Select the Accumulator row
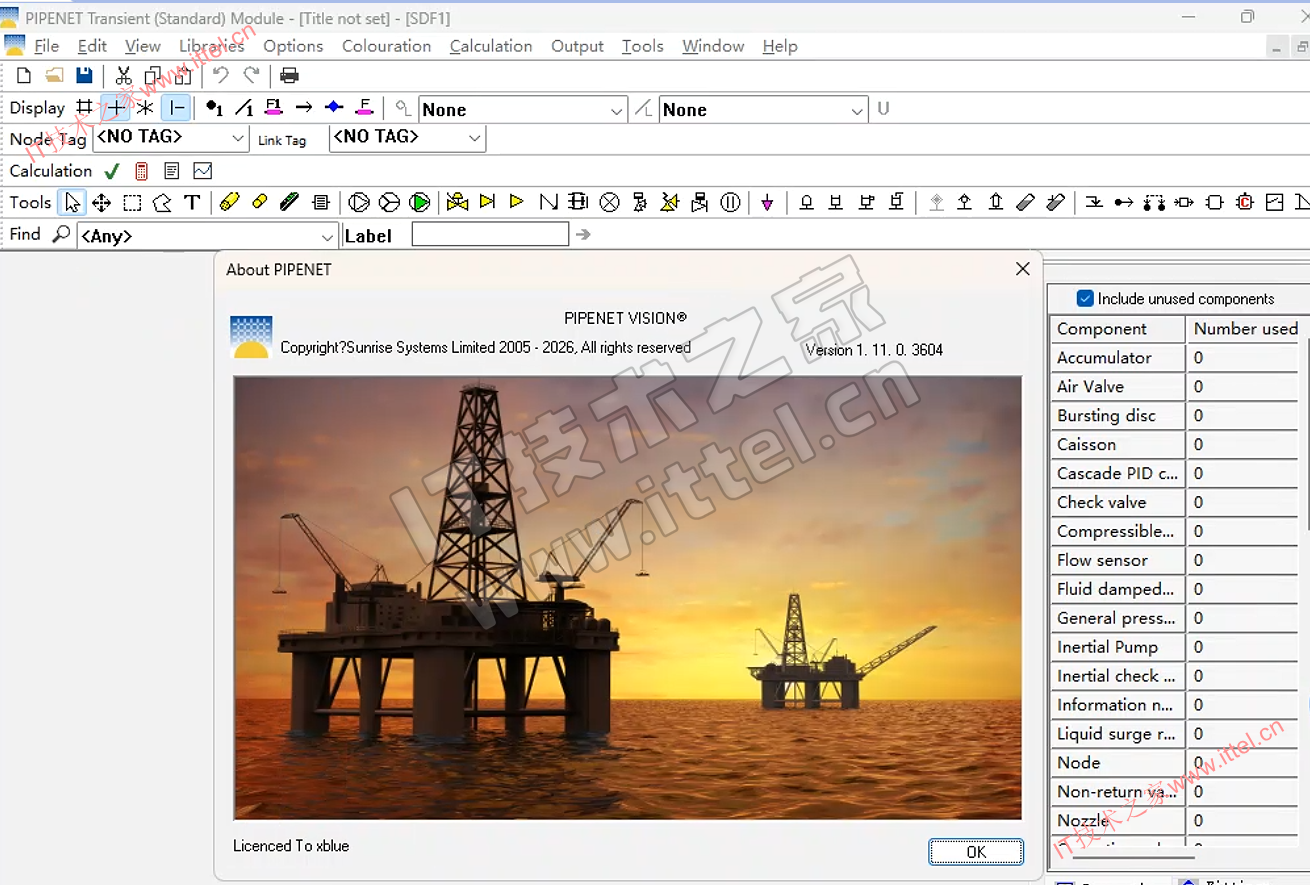This screenshot has width=1310, height=885. point(1175,358)
